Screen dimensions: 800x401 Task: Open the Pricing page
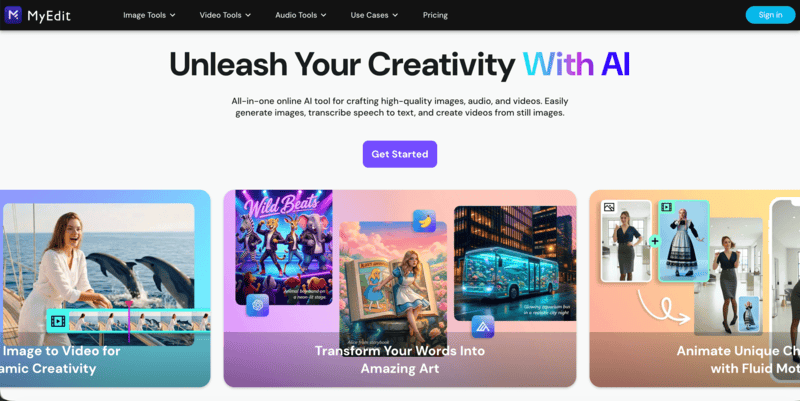tap(435, 15)
